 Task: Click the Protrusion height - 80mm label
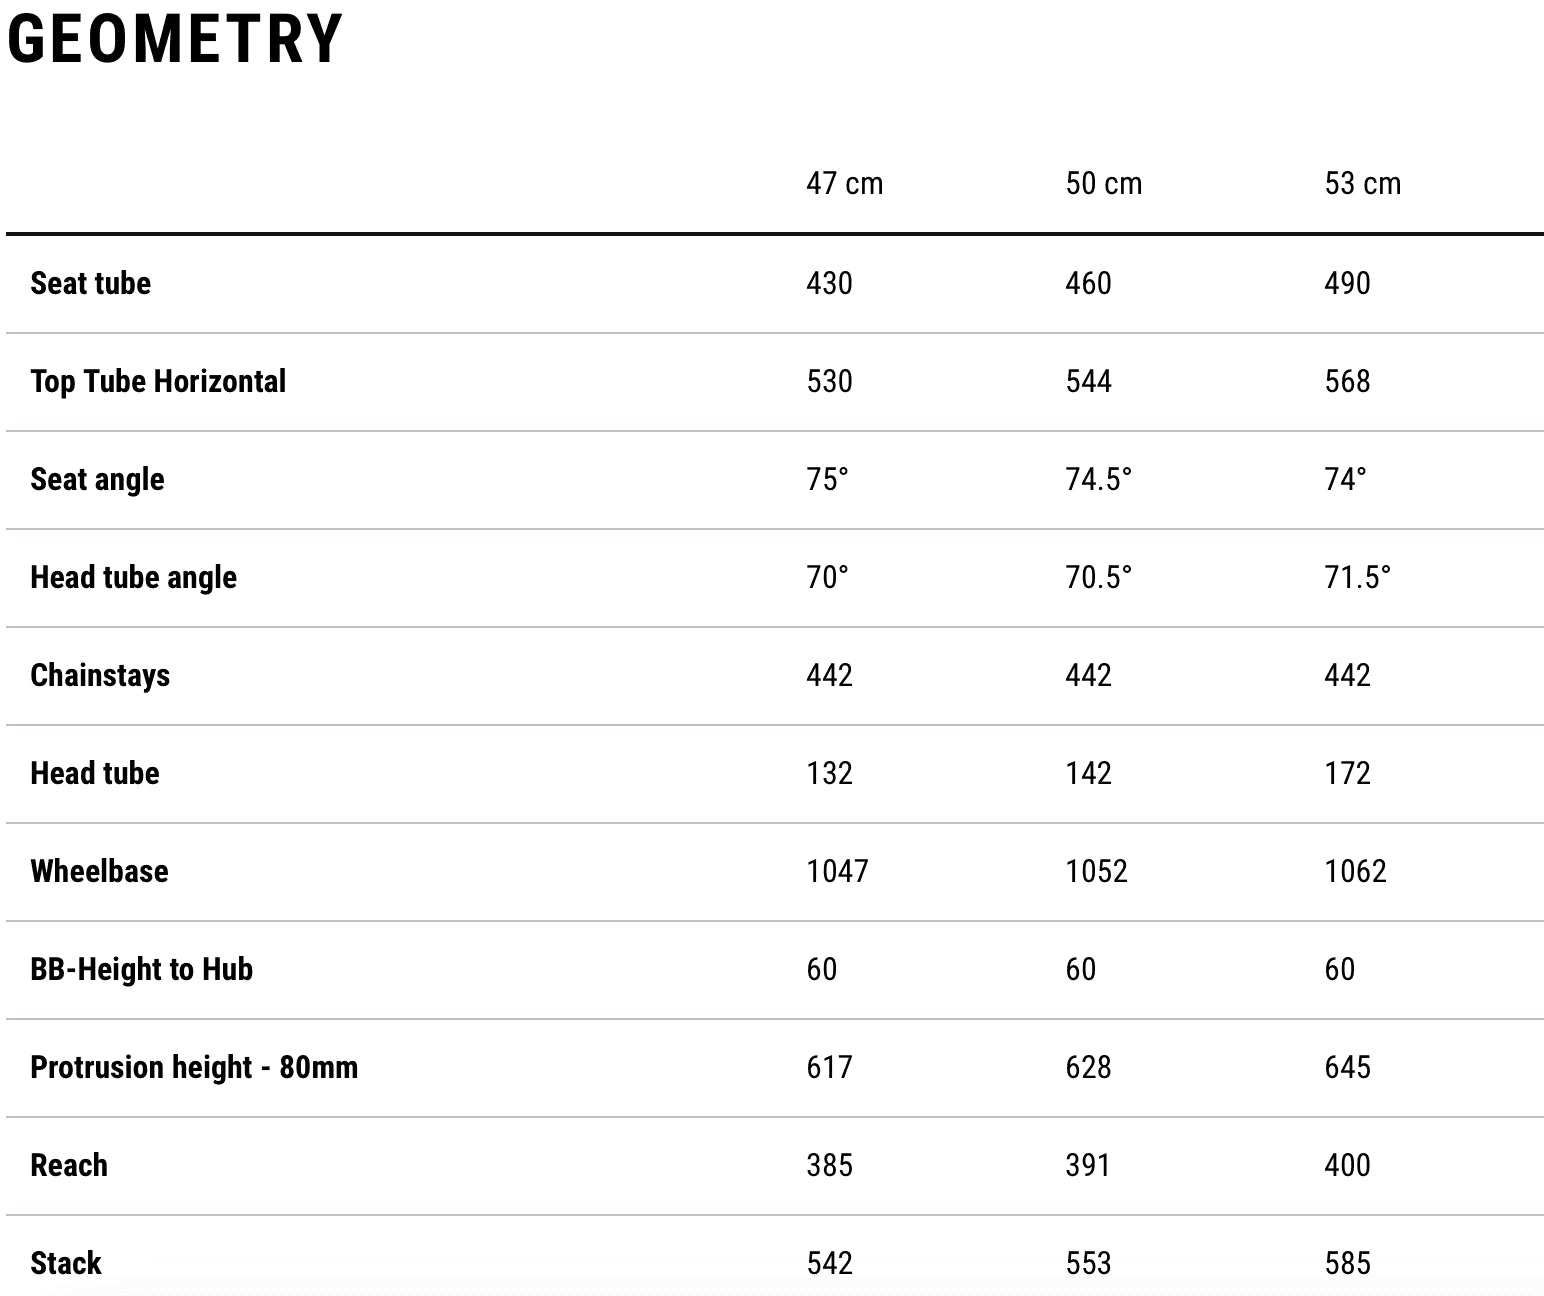click(x=194, y=1067)
